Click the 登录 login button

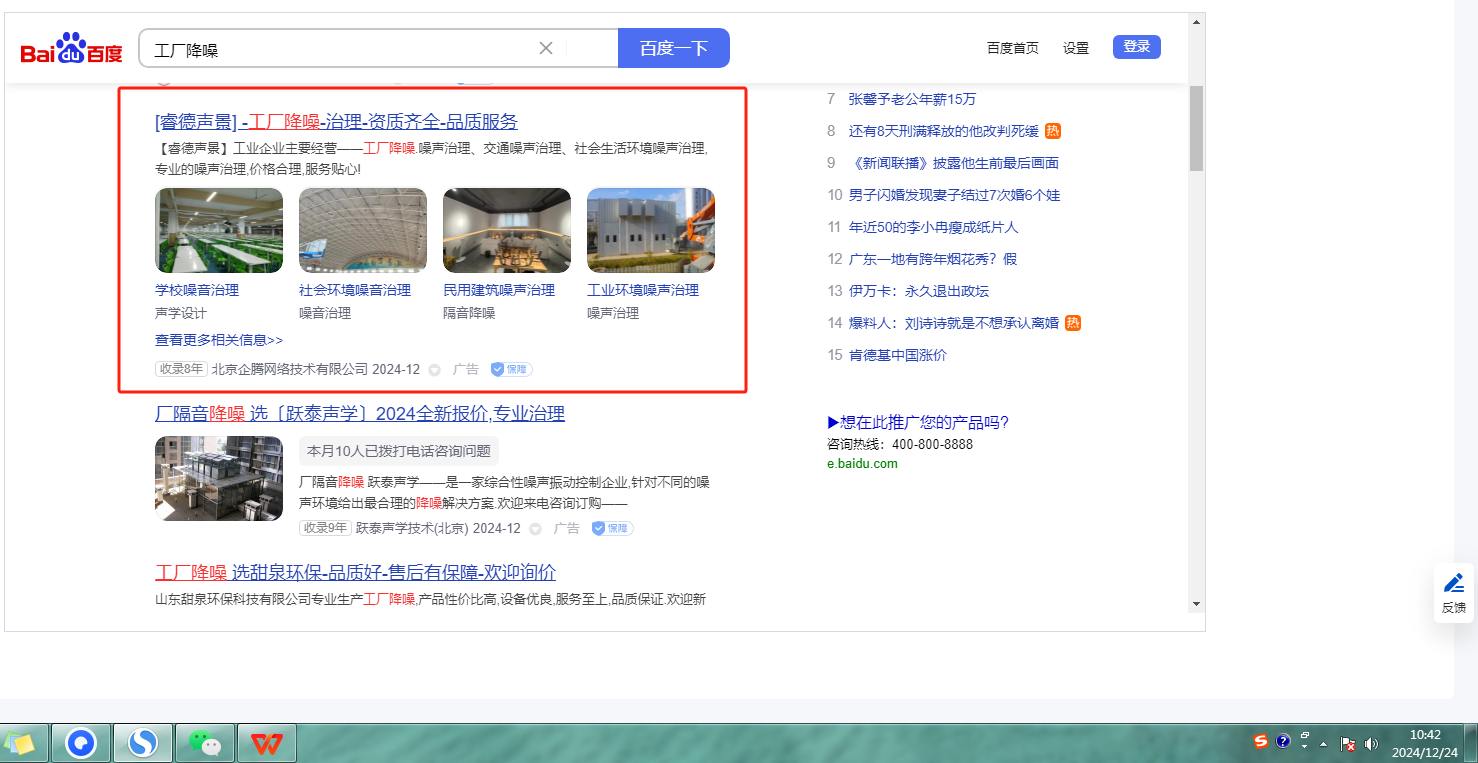click(x=1136, y=47)
